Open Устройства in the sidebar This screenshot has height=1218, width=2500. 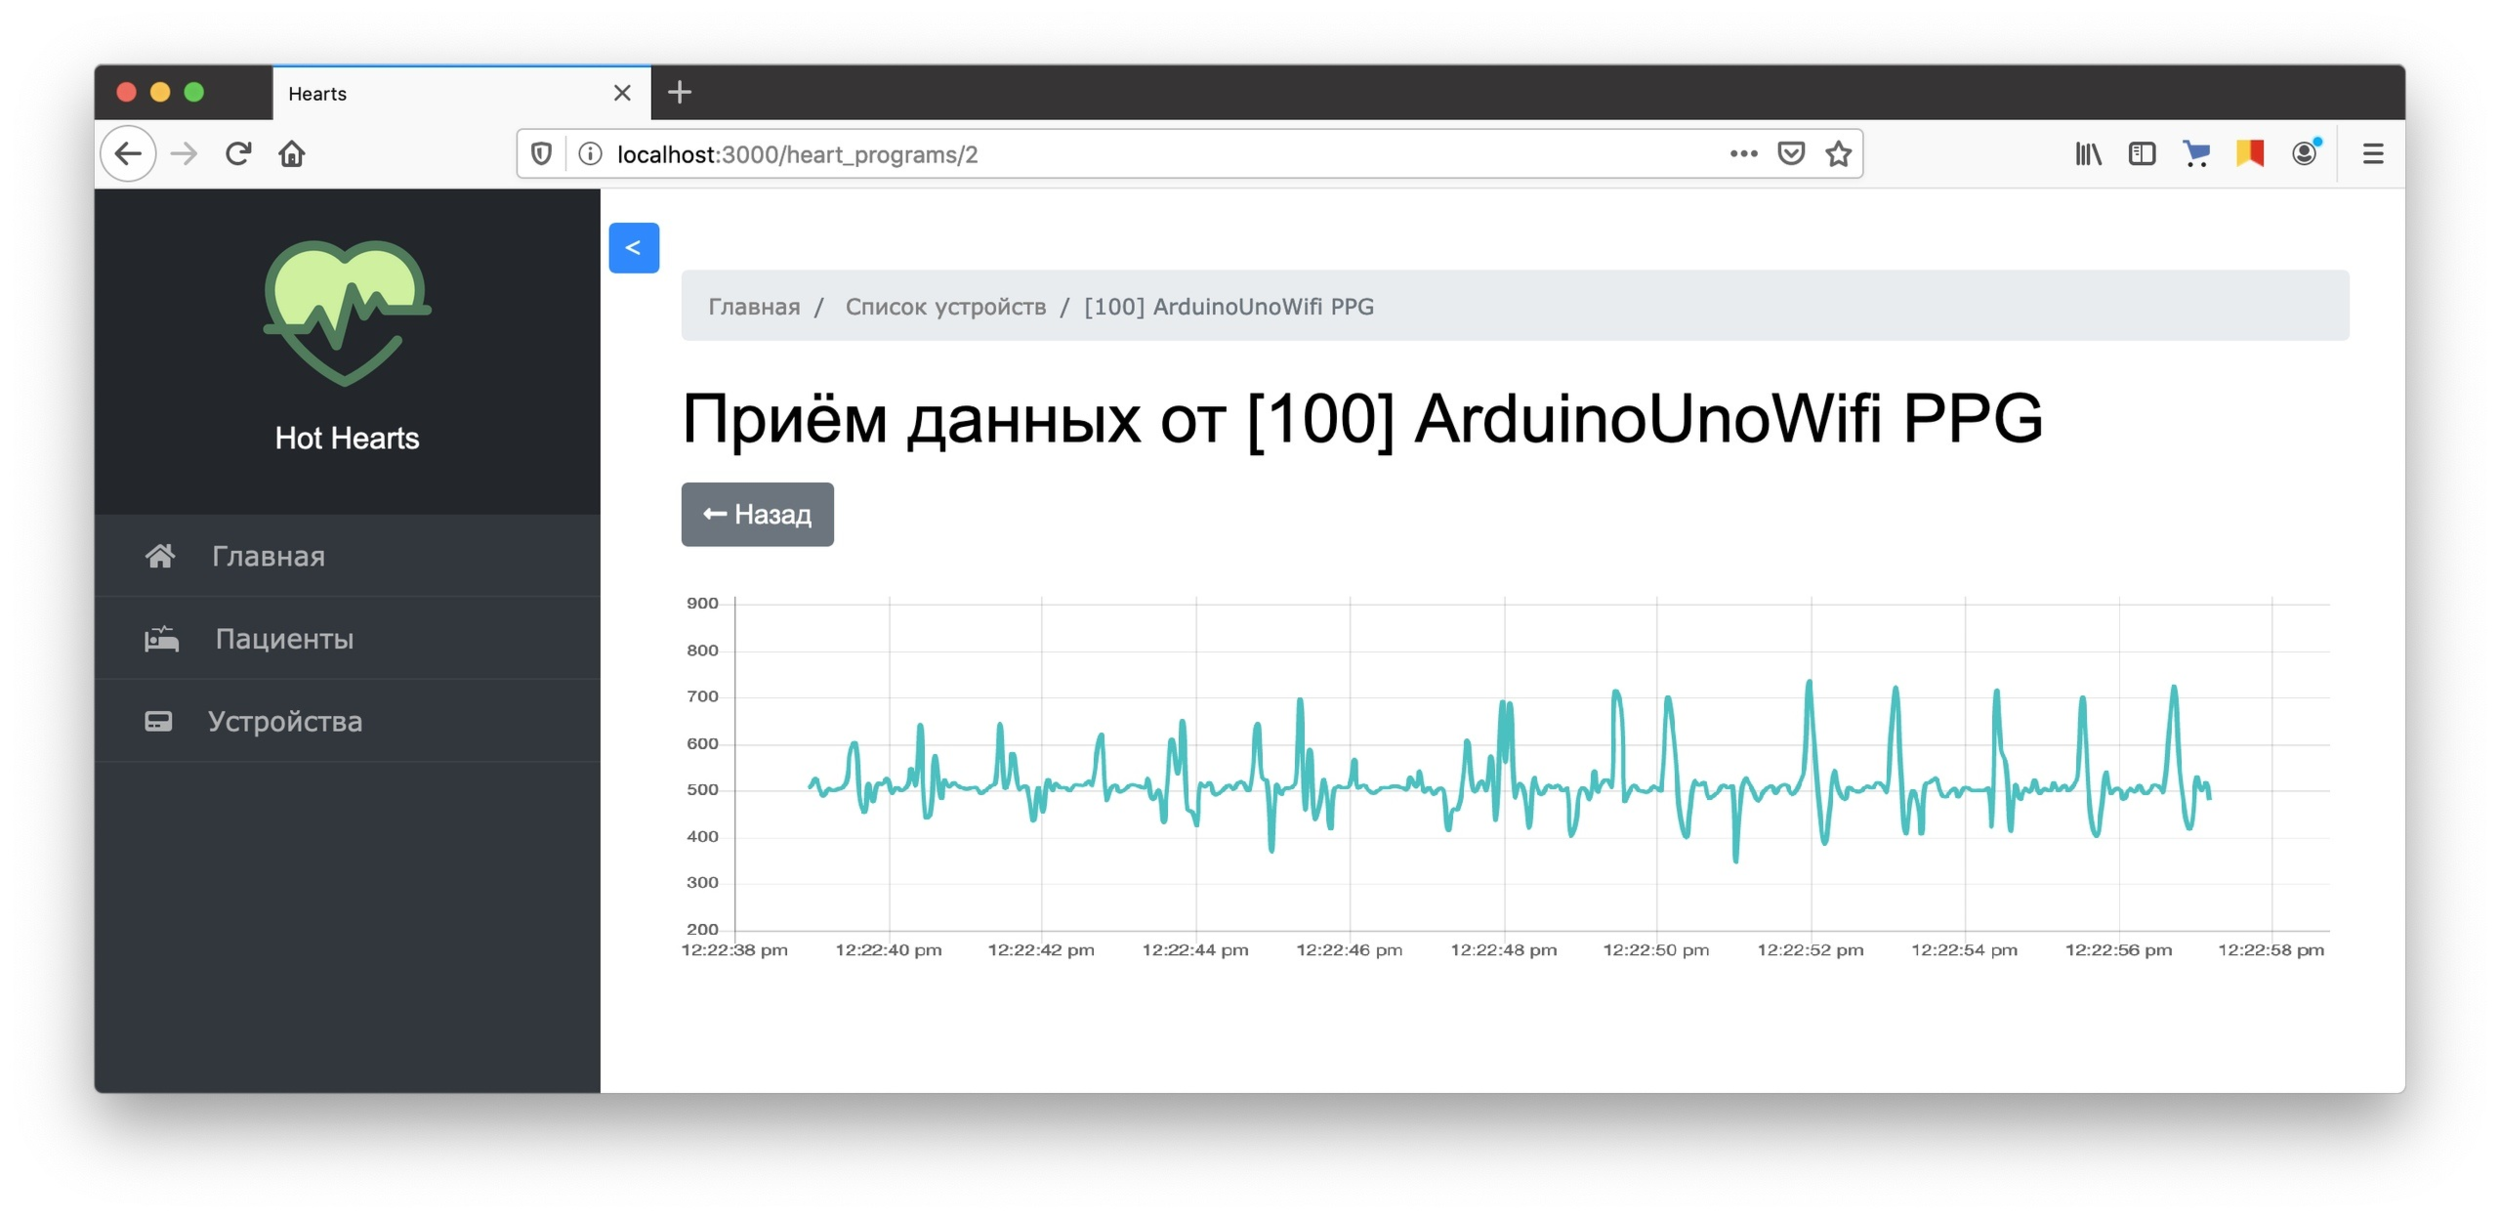coord(284,721)
